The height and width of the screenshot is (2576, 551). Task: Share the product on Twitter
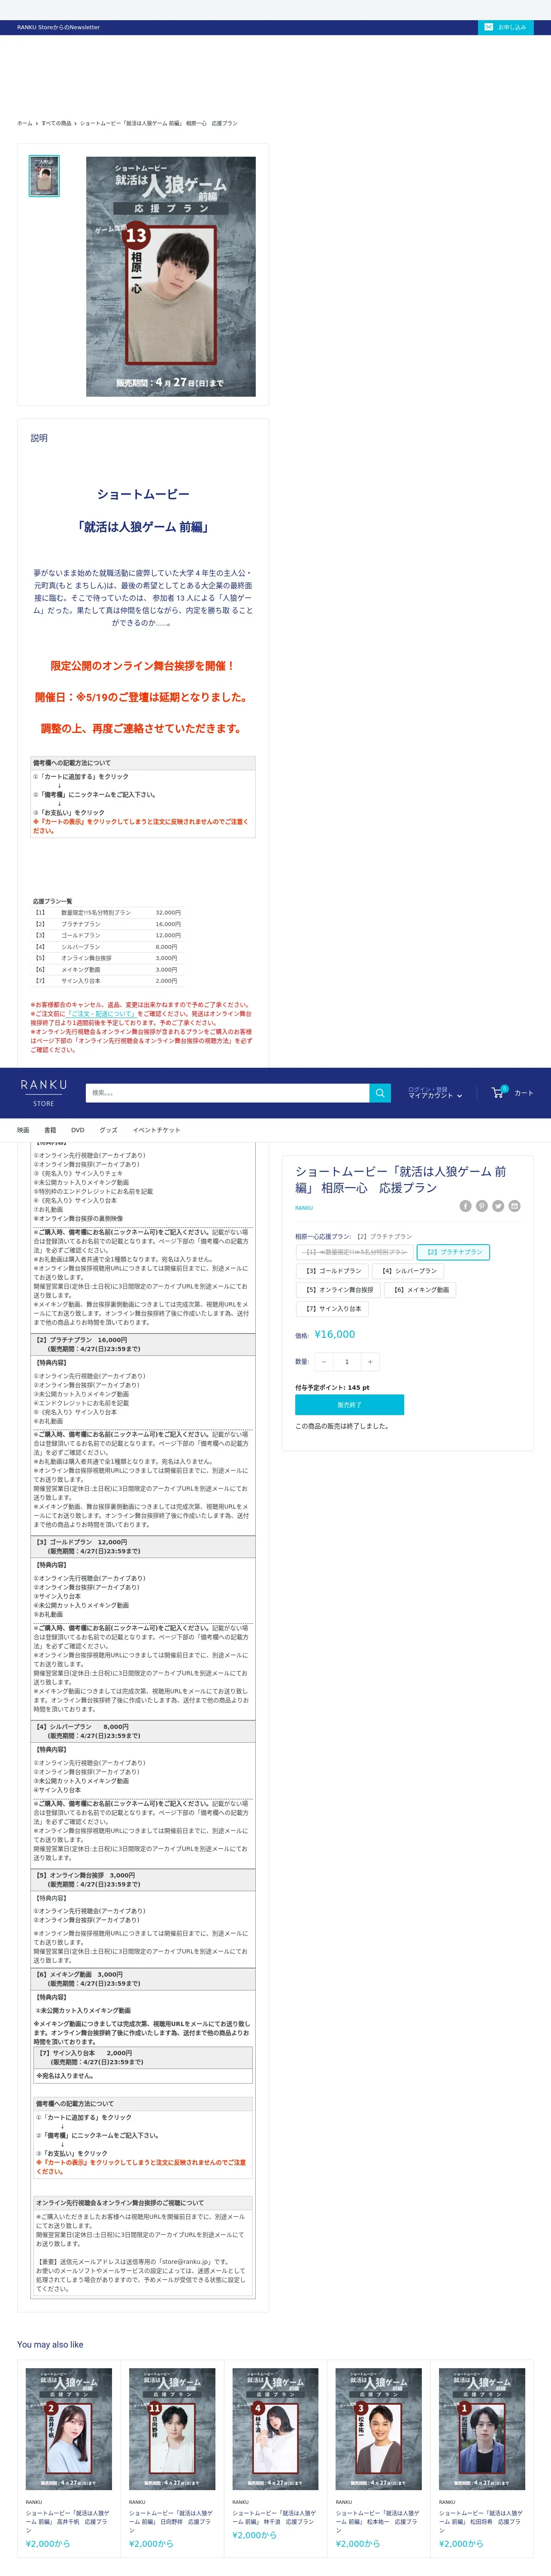click(x=498, y=1206)
